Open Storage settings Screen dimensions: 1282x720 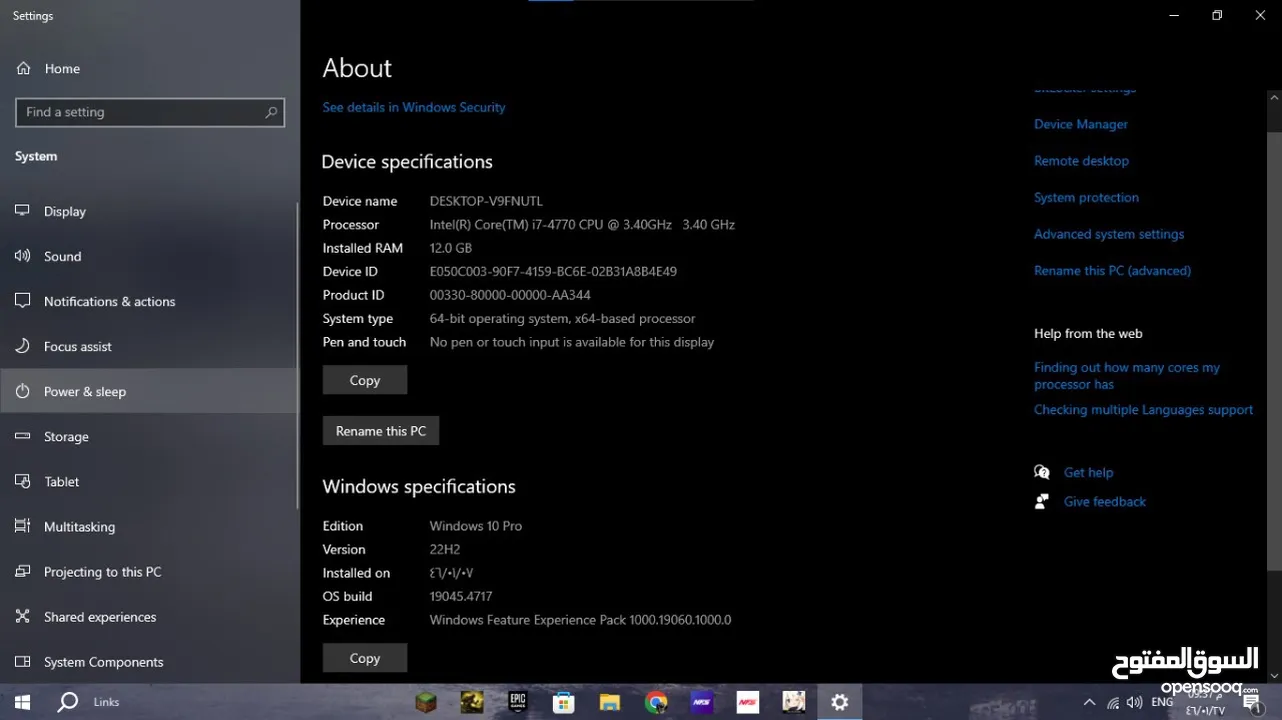(x=150, y=436)
